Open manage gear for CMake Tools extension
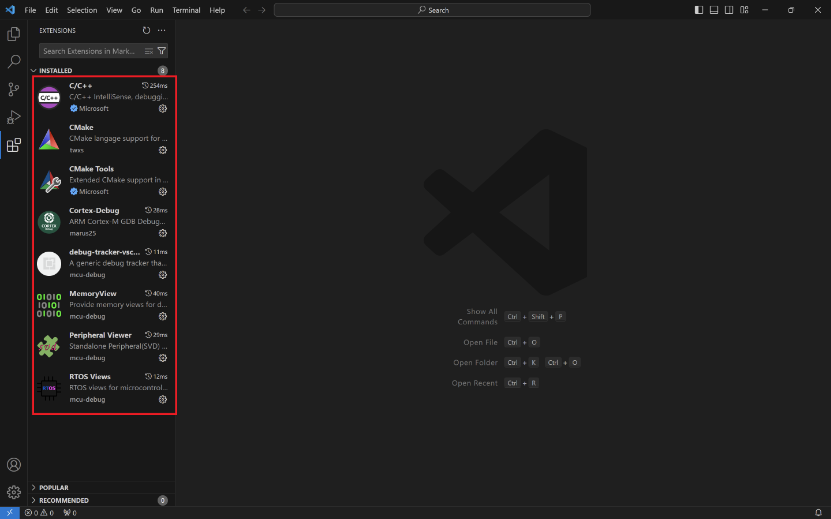The width and height of the screenshot is (831, 519). (163, 191)
